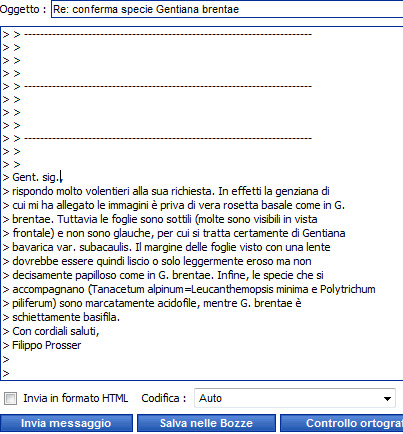Viewport: 403px width, 434px height.
Task: Run Controllo ortografico spell check
Action: click(x=342, y=423)
